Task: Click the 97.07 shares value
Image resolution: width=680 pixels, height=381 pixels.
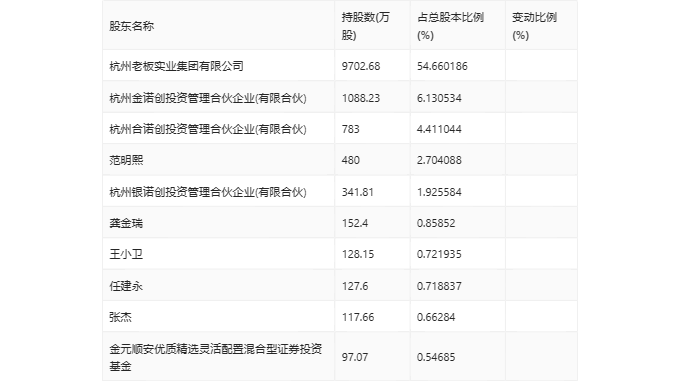Action: point(355,357)
